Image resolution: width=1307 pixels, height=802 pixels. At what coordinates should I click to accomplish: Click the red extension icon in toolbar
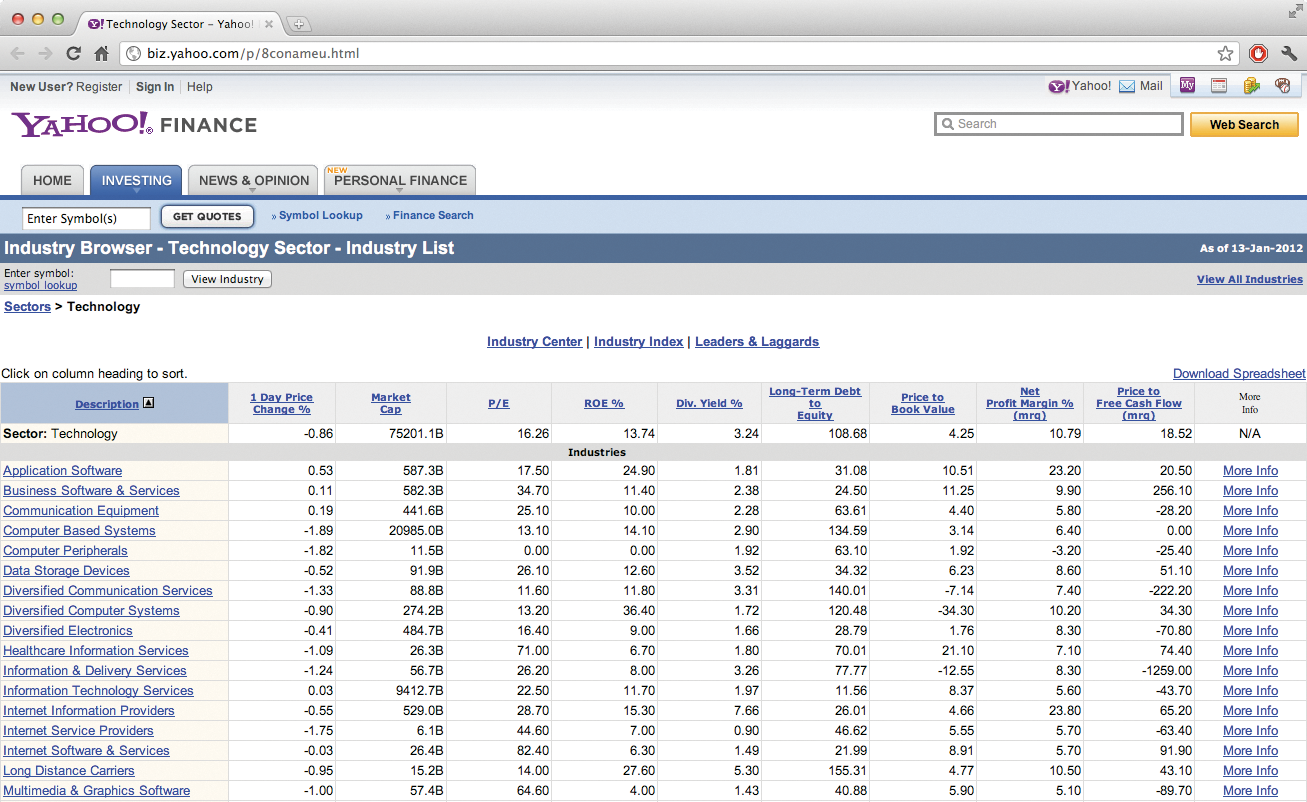pos(1259,54)
